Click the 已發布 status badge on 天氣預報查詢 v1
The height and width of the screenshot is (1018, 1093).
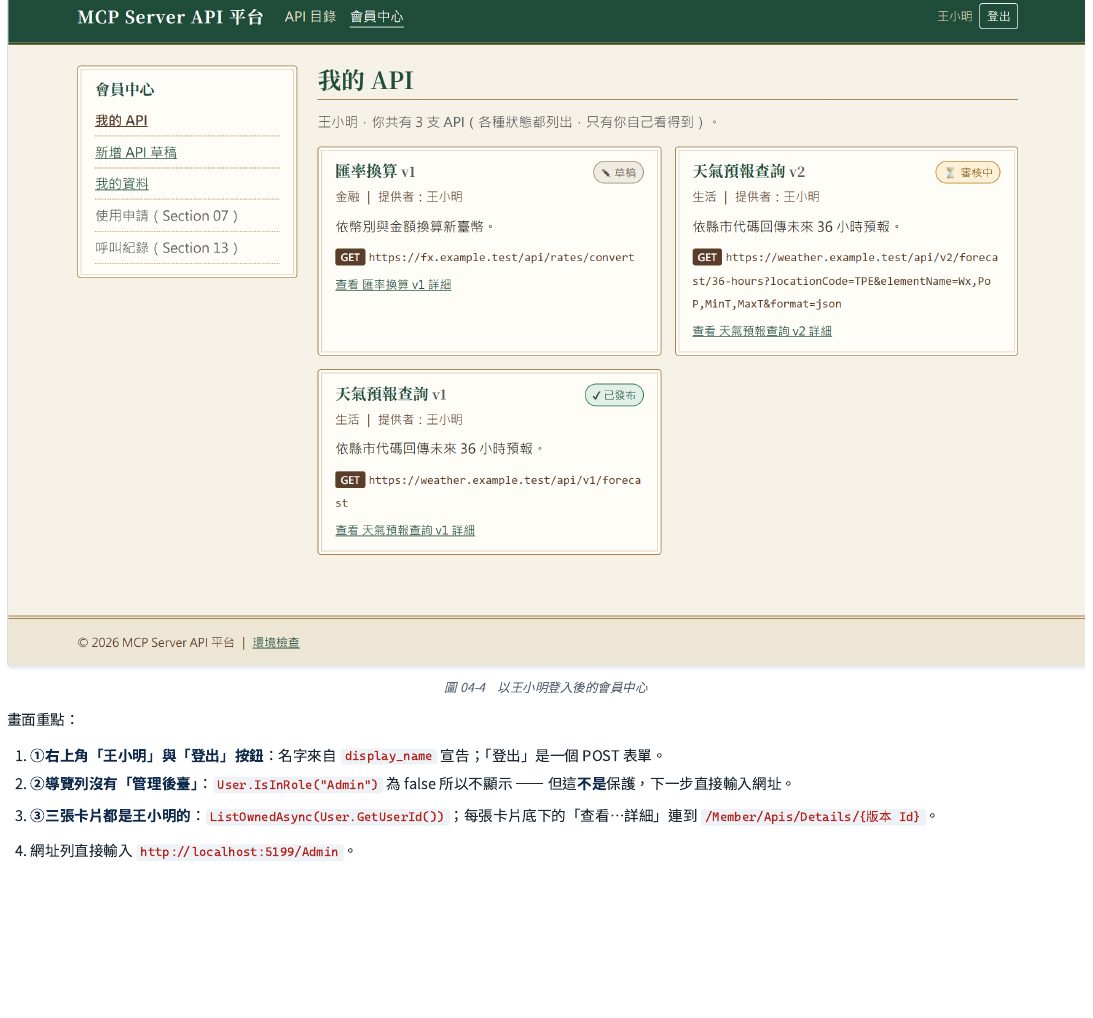[x=614, y=395]
